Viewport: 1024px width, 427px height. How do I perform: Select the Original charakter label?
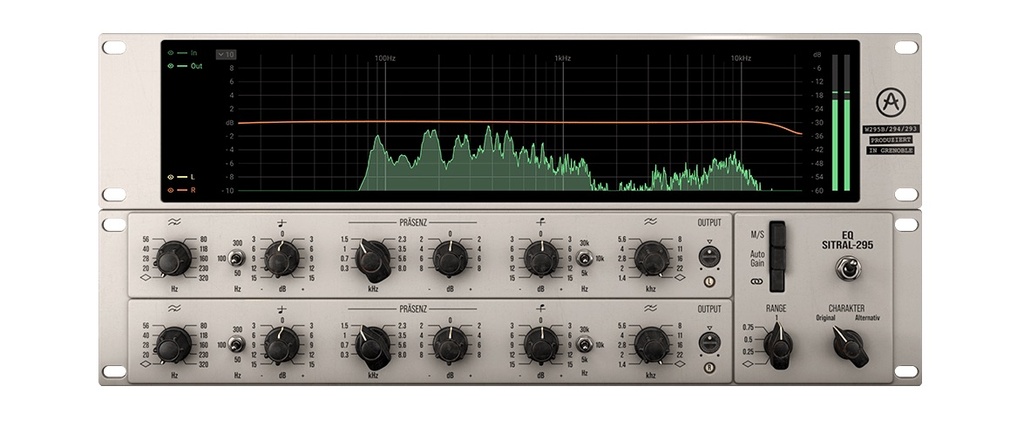click(825, 318)
